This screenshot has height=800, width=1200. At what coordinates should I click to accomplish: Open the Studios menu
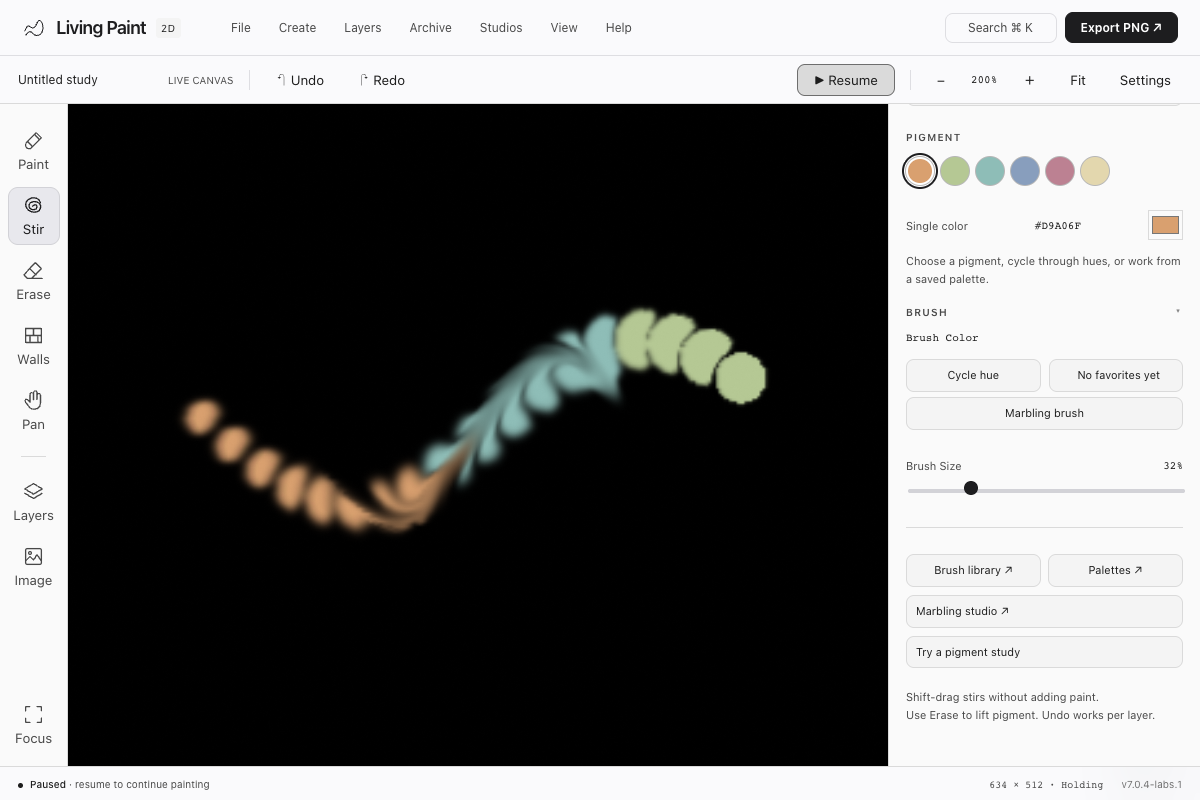501,28
